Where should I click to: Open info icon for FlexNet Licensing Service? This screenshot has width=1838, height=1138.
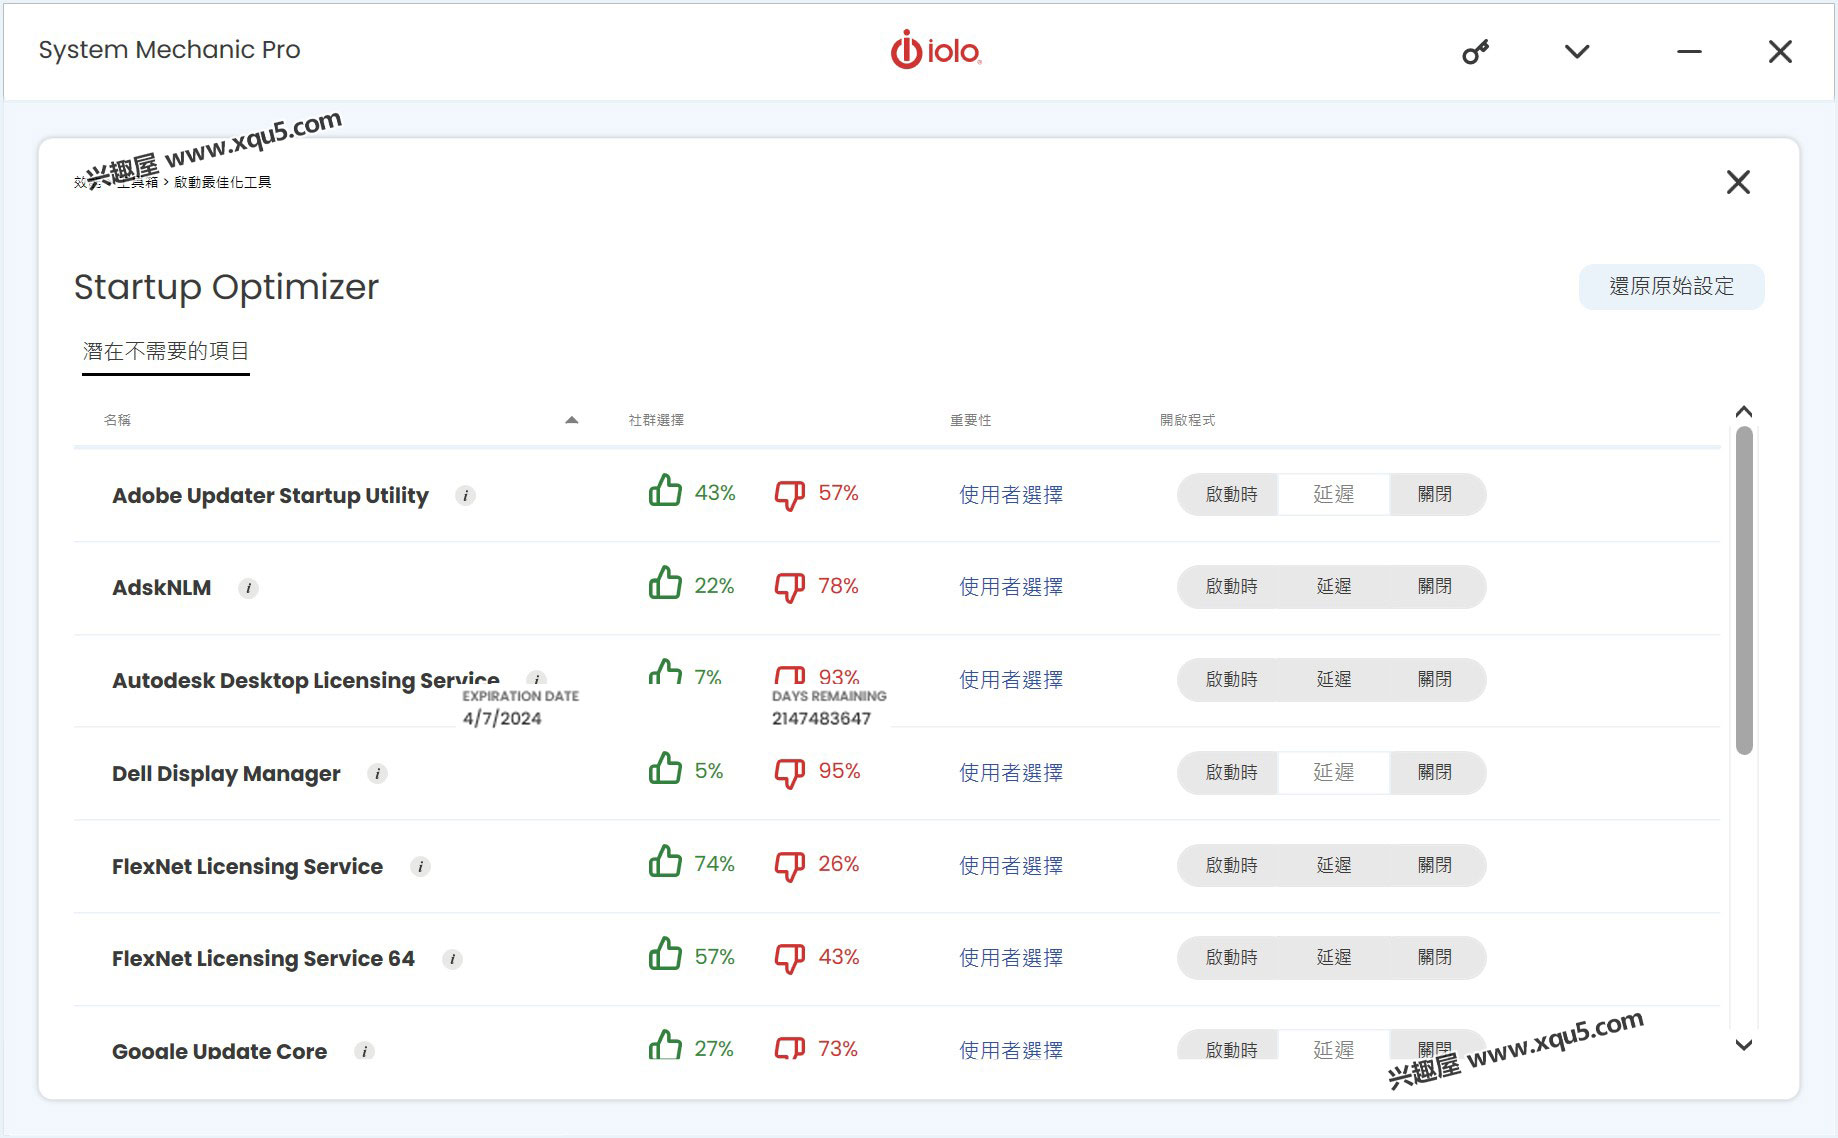tap(420, 867)
